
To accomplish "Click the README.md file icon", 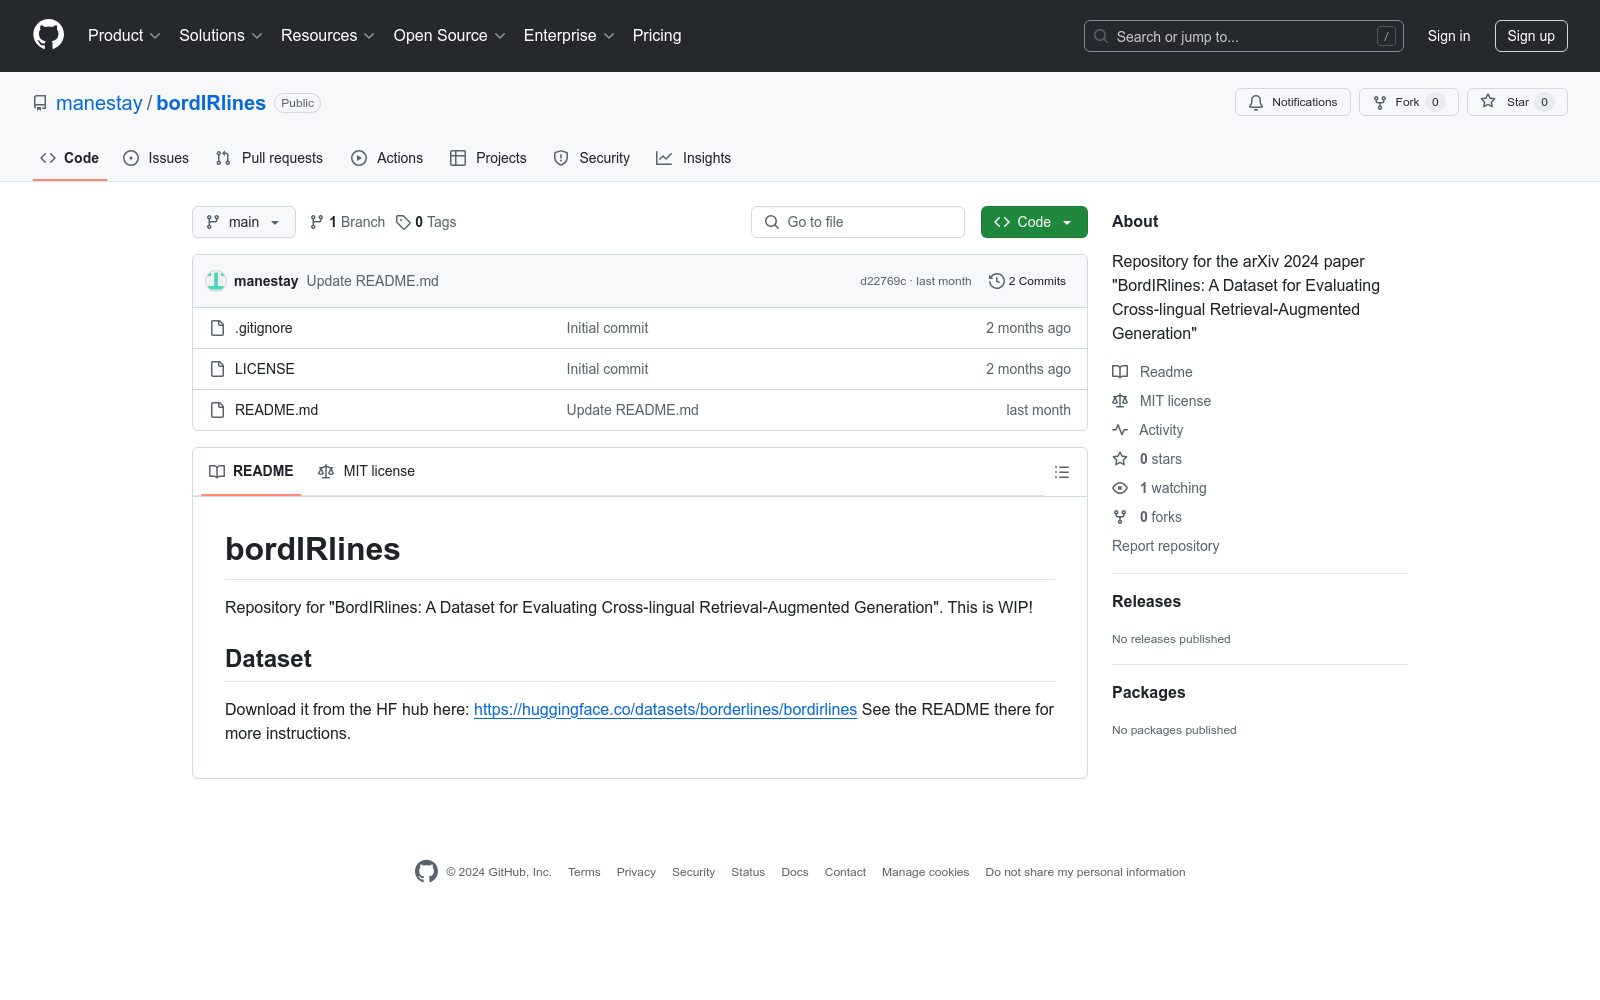I will pyautogui.click(x=217, y=410).
